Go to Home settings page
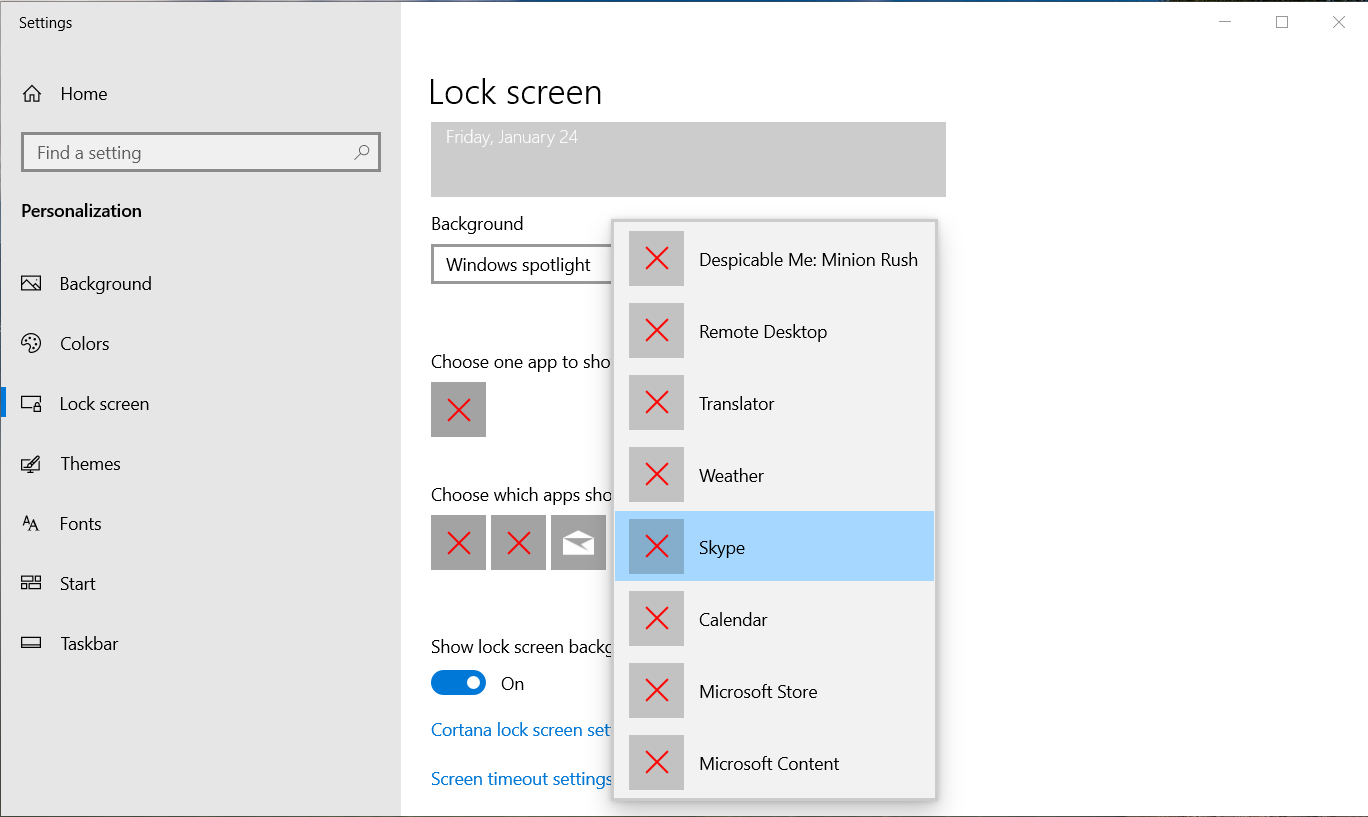This screenshot has width=1368, height=817. pos(200,94)
